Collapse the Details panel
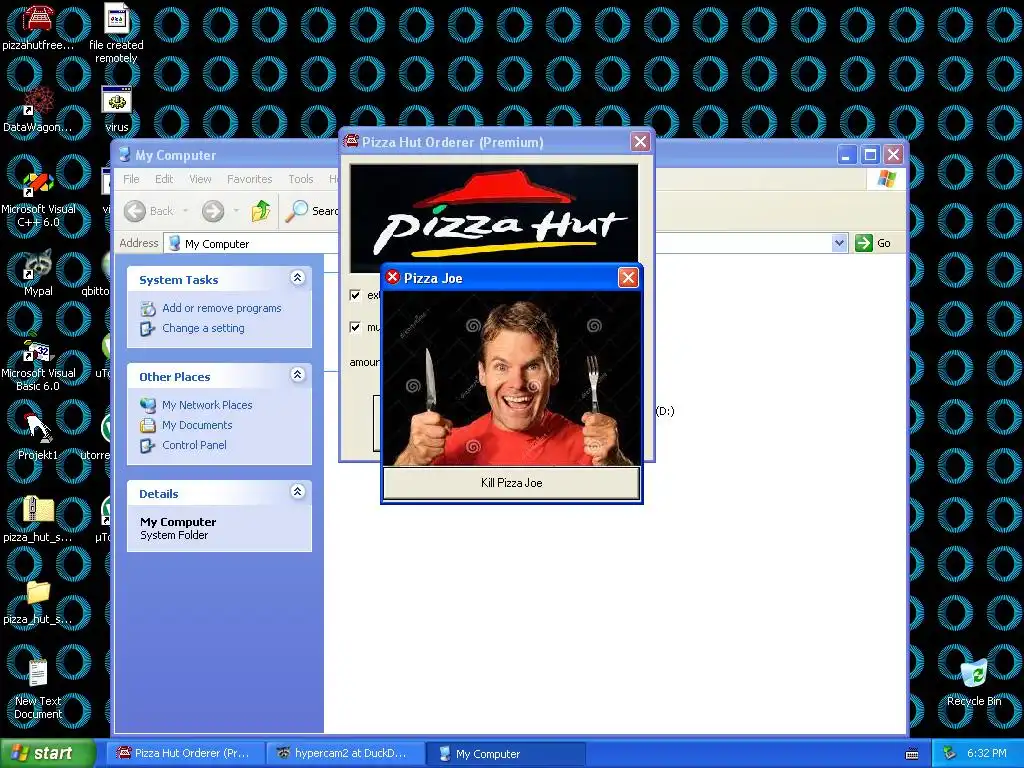Image resolution: width=1024 pixels, height=768 pixels. tap(297, 491)
